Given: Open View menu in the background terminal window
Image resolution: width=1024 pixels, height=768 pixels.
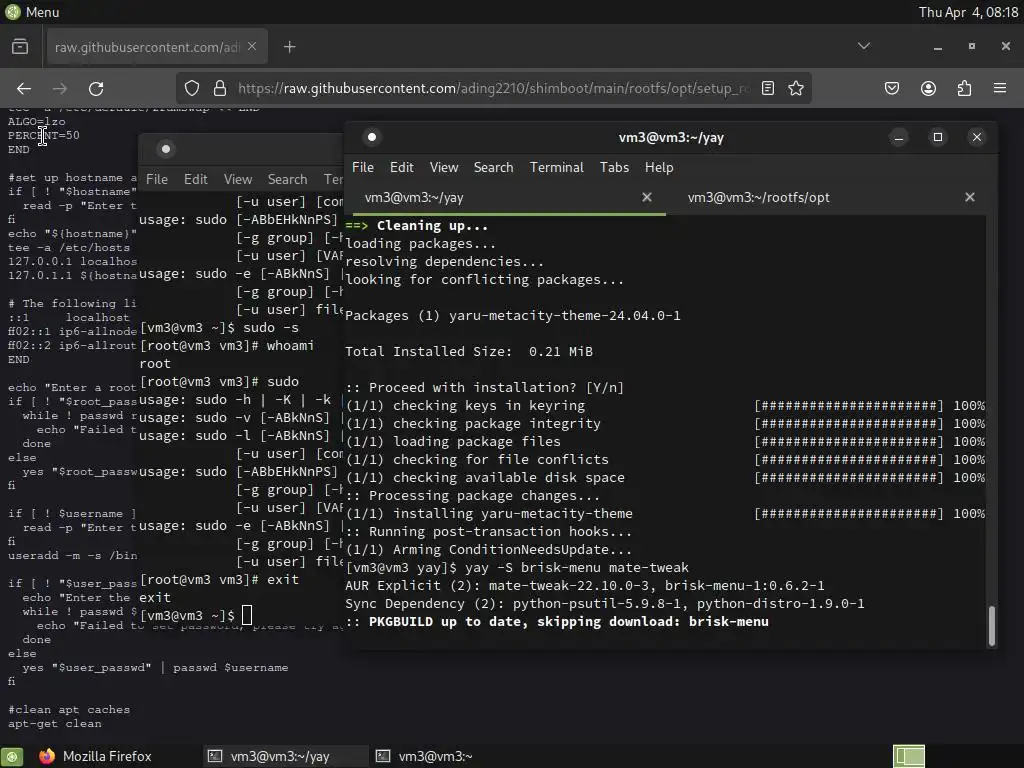Looking at the screenshot, I should pyautogui.click(x=238, y=179).
